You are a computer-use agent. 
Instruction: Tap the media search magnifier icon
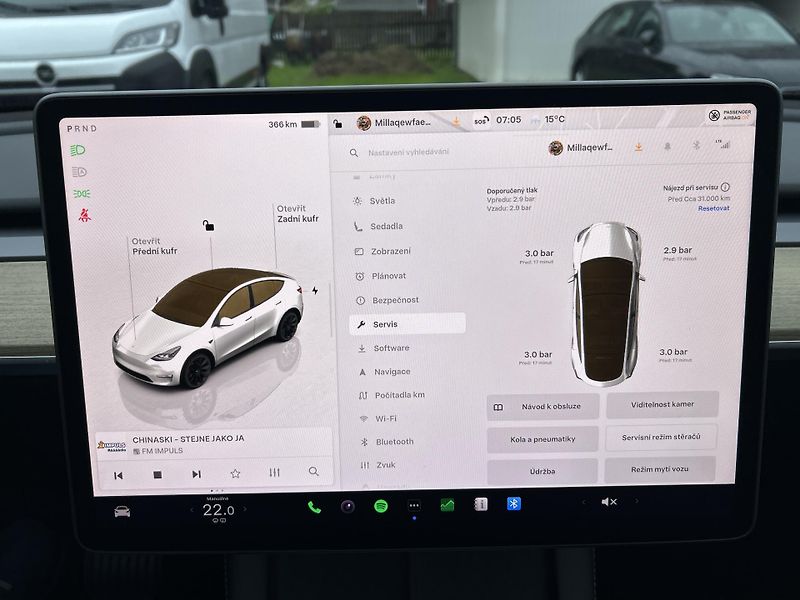coord(314,471)
